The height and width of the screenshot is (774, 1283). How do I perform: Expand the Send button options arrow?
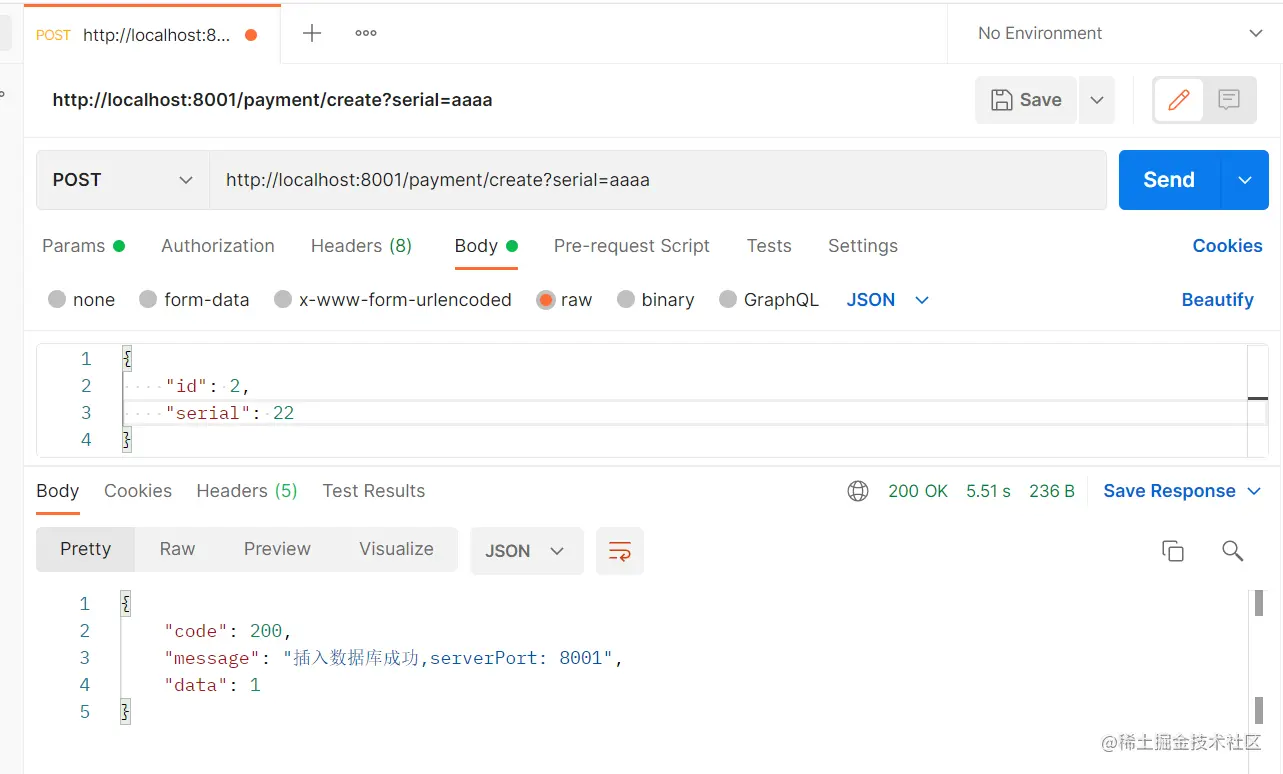1245,180
